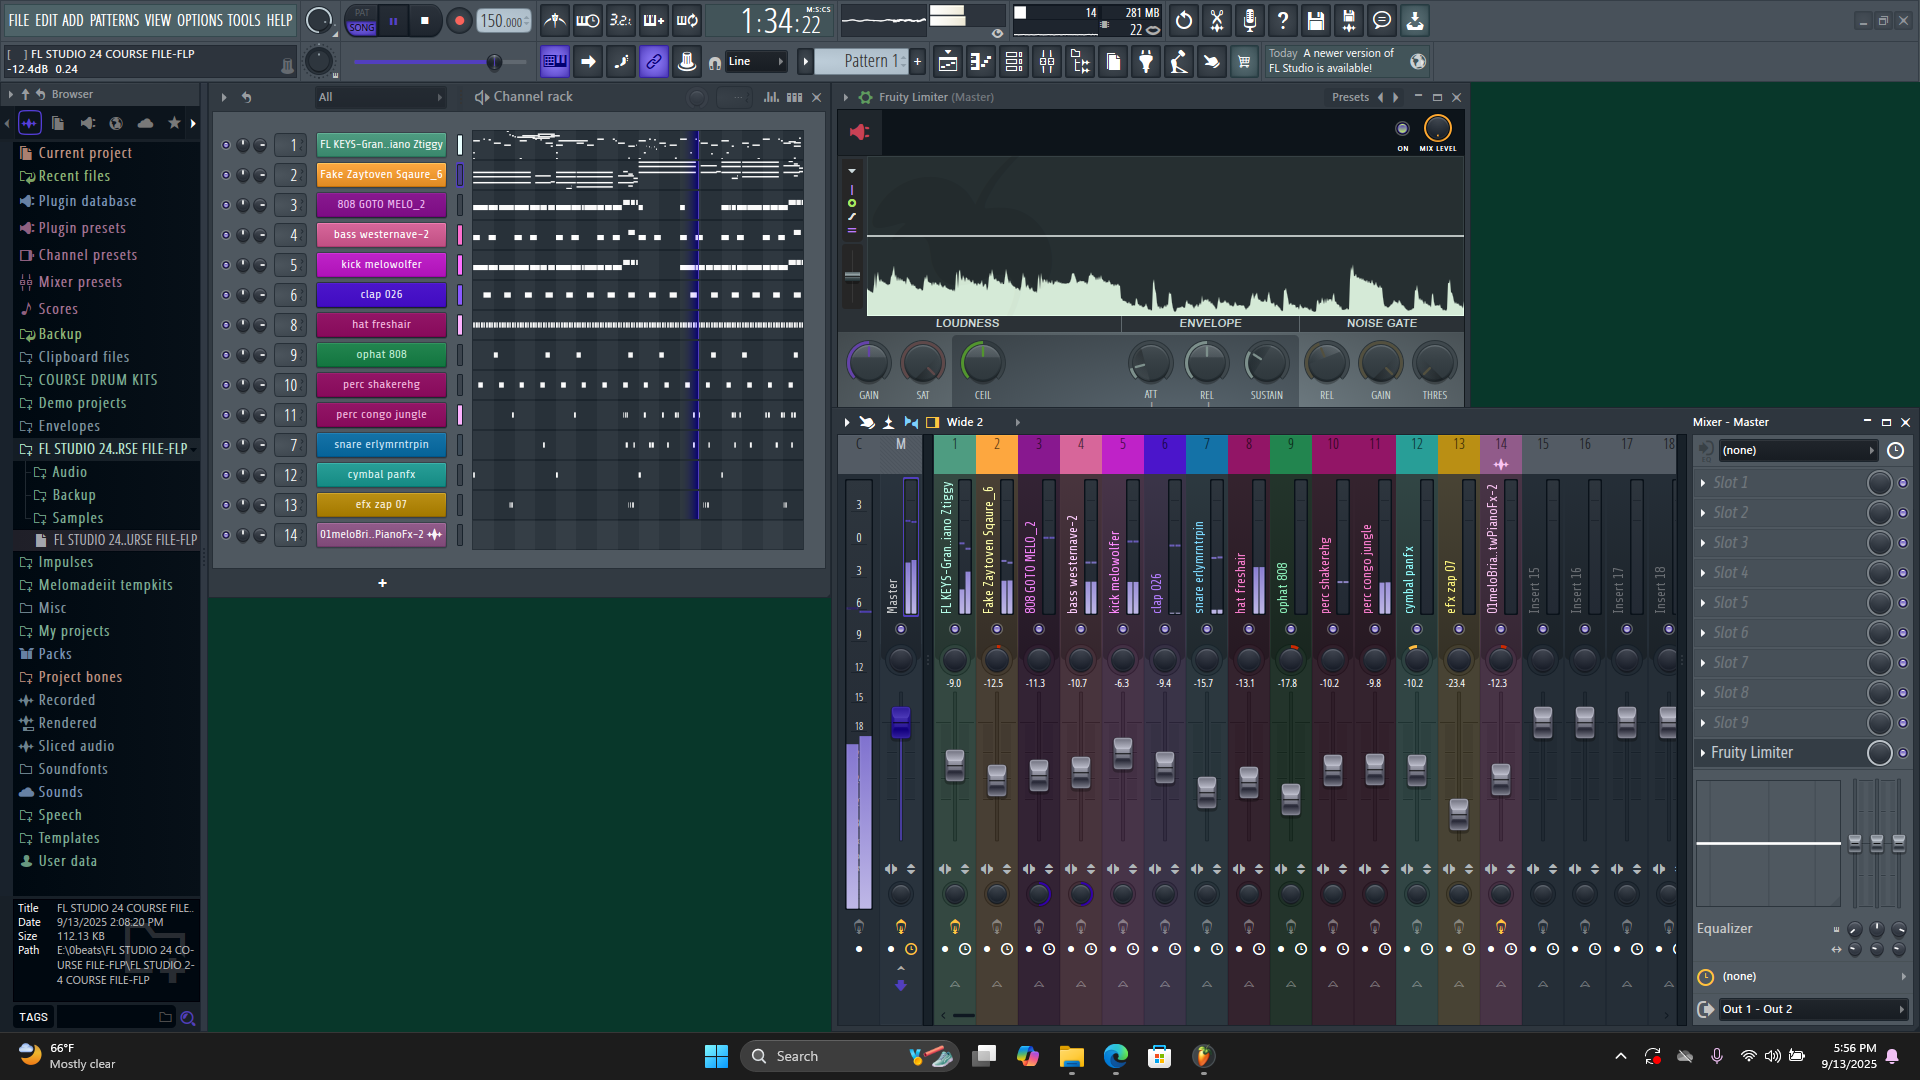This screenshot has width=1920, height=1080.
Task: Click the render/export download icon
Action: 1415,20
